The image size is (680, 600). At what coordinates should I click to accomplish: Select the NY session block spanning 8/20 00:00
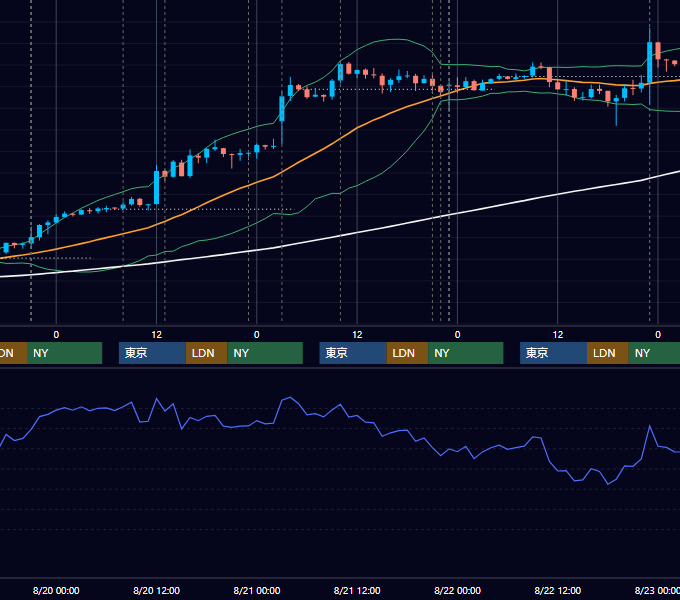click(64, 353)
